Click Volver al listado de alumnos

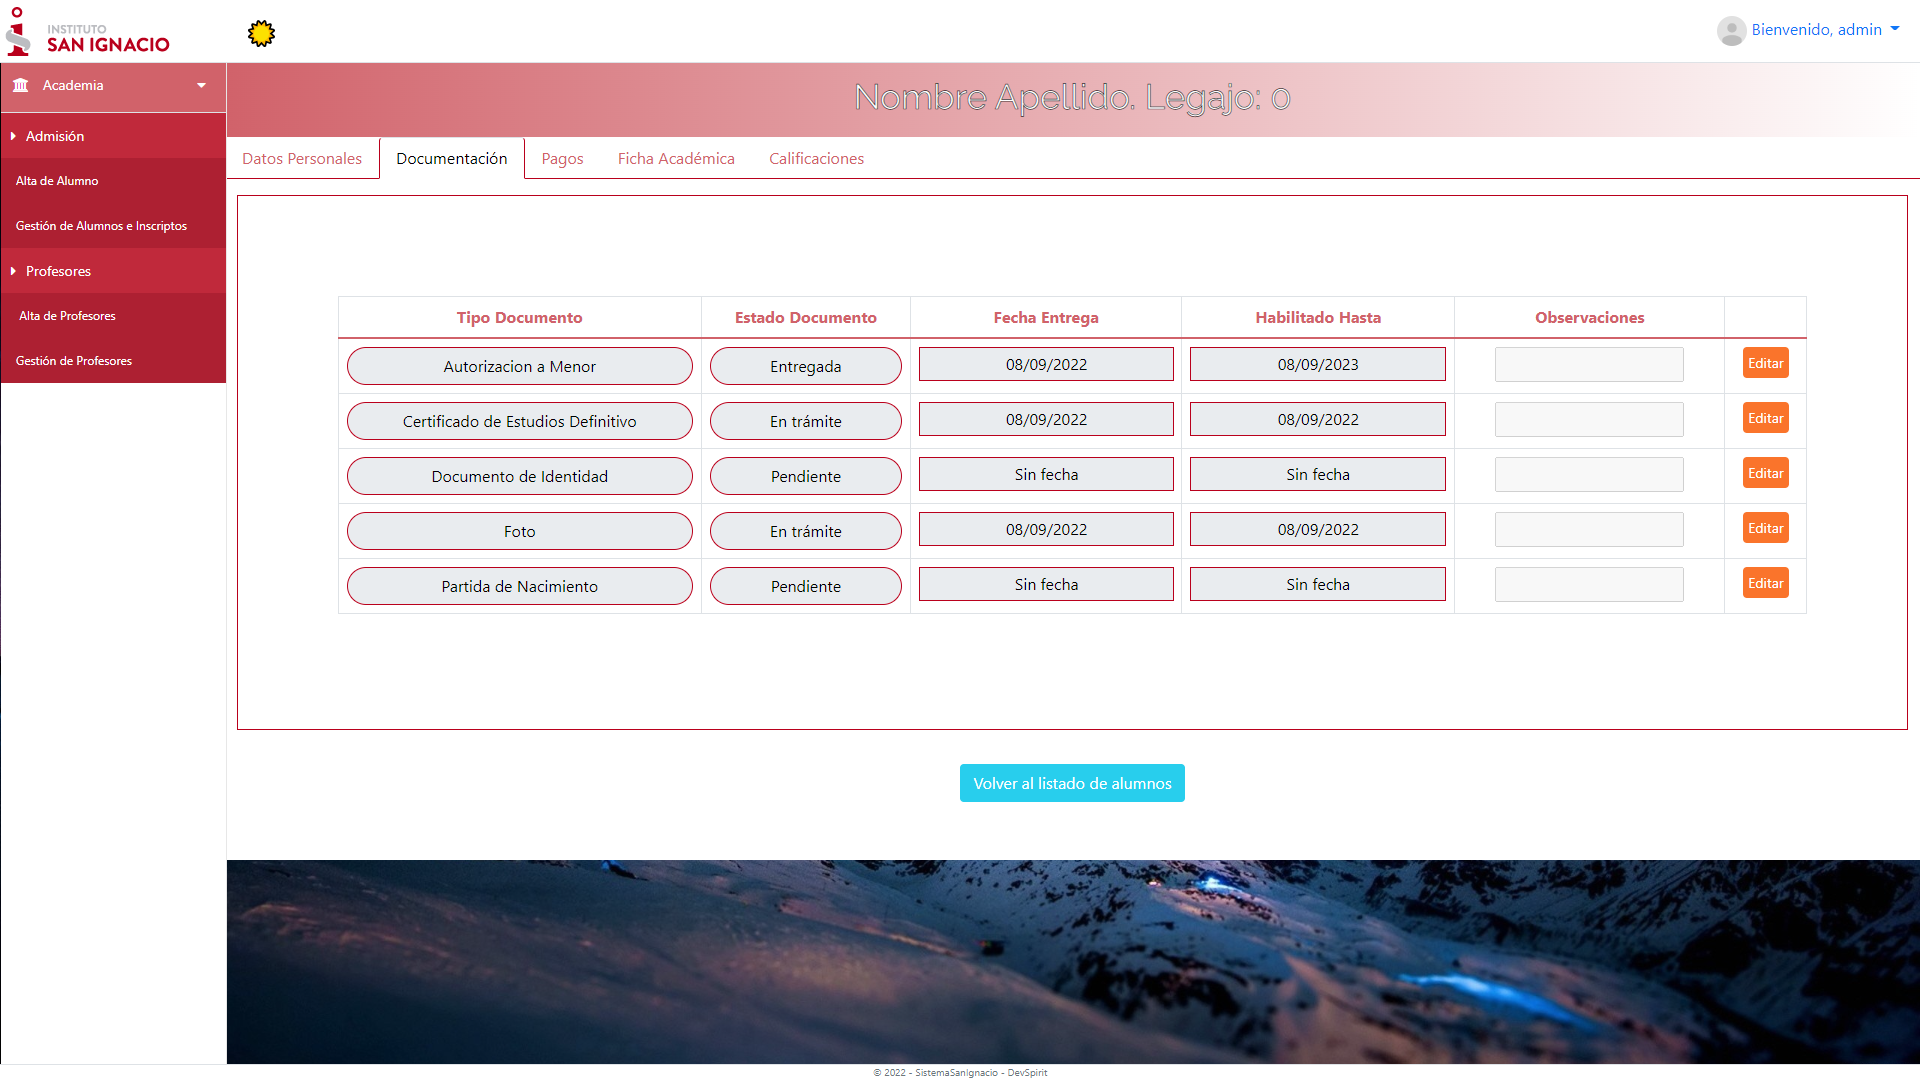pyautogui.click(x=1072, y=783)
